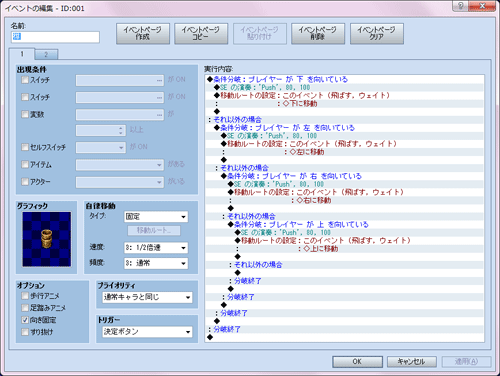The height and width of the screenshot is (376, 500).
Task: Check the 足踏みアニメ option
Action: point(25,308)
